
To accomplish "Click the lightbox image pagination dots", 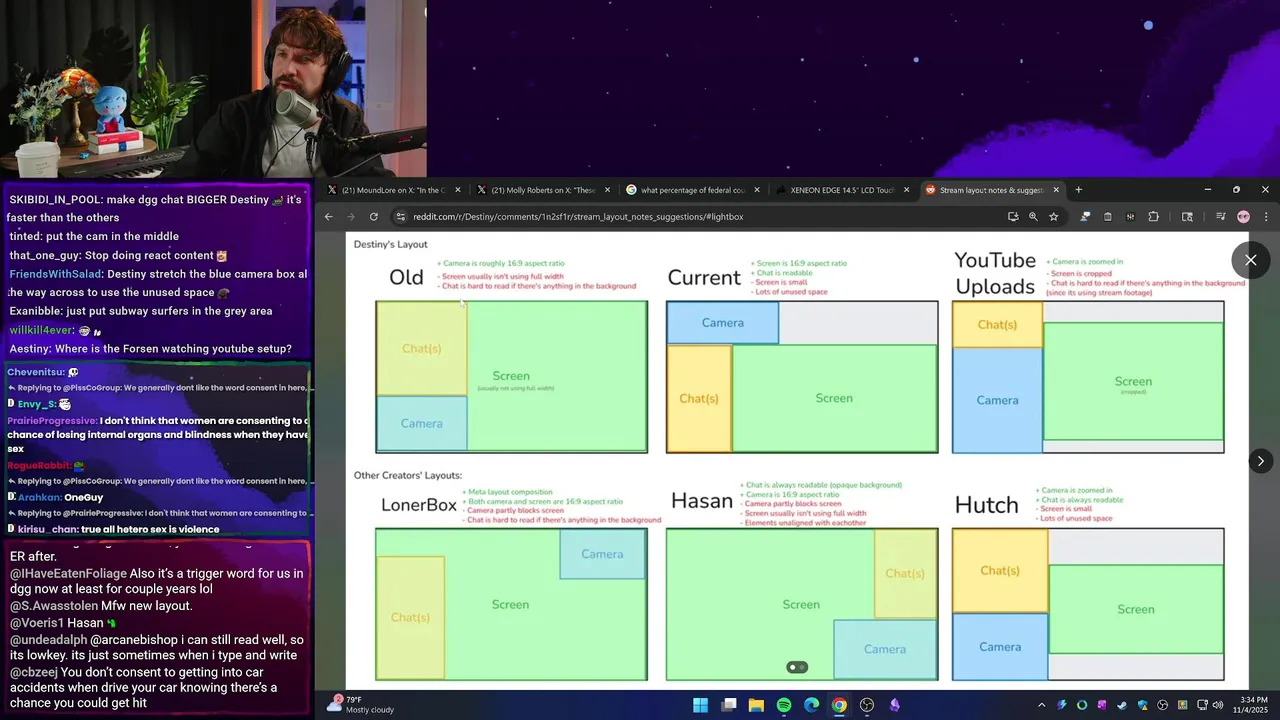I will coord(797,667).
